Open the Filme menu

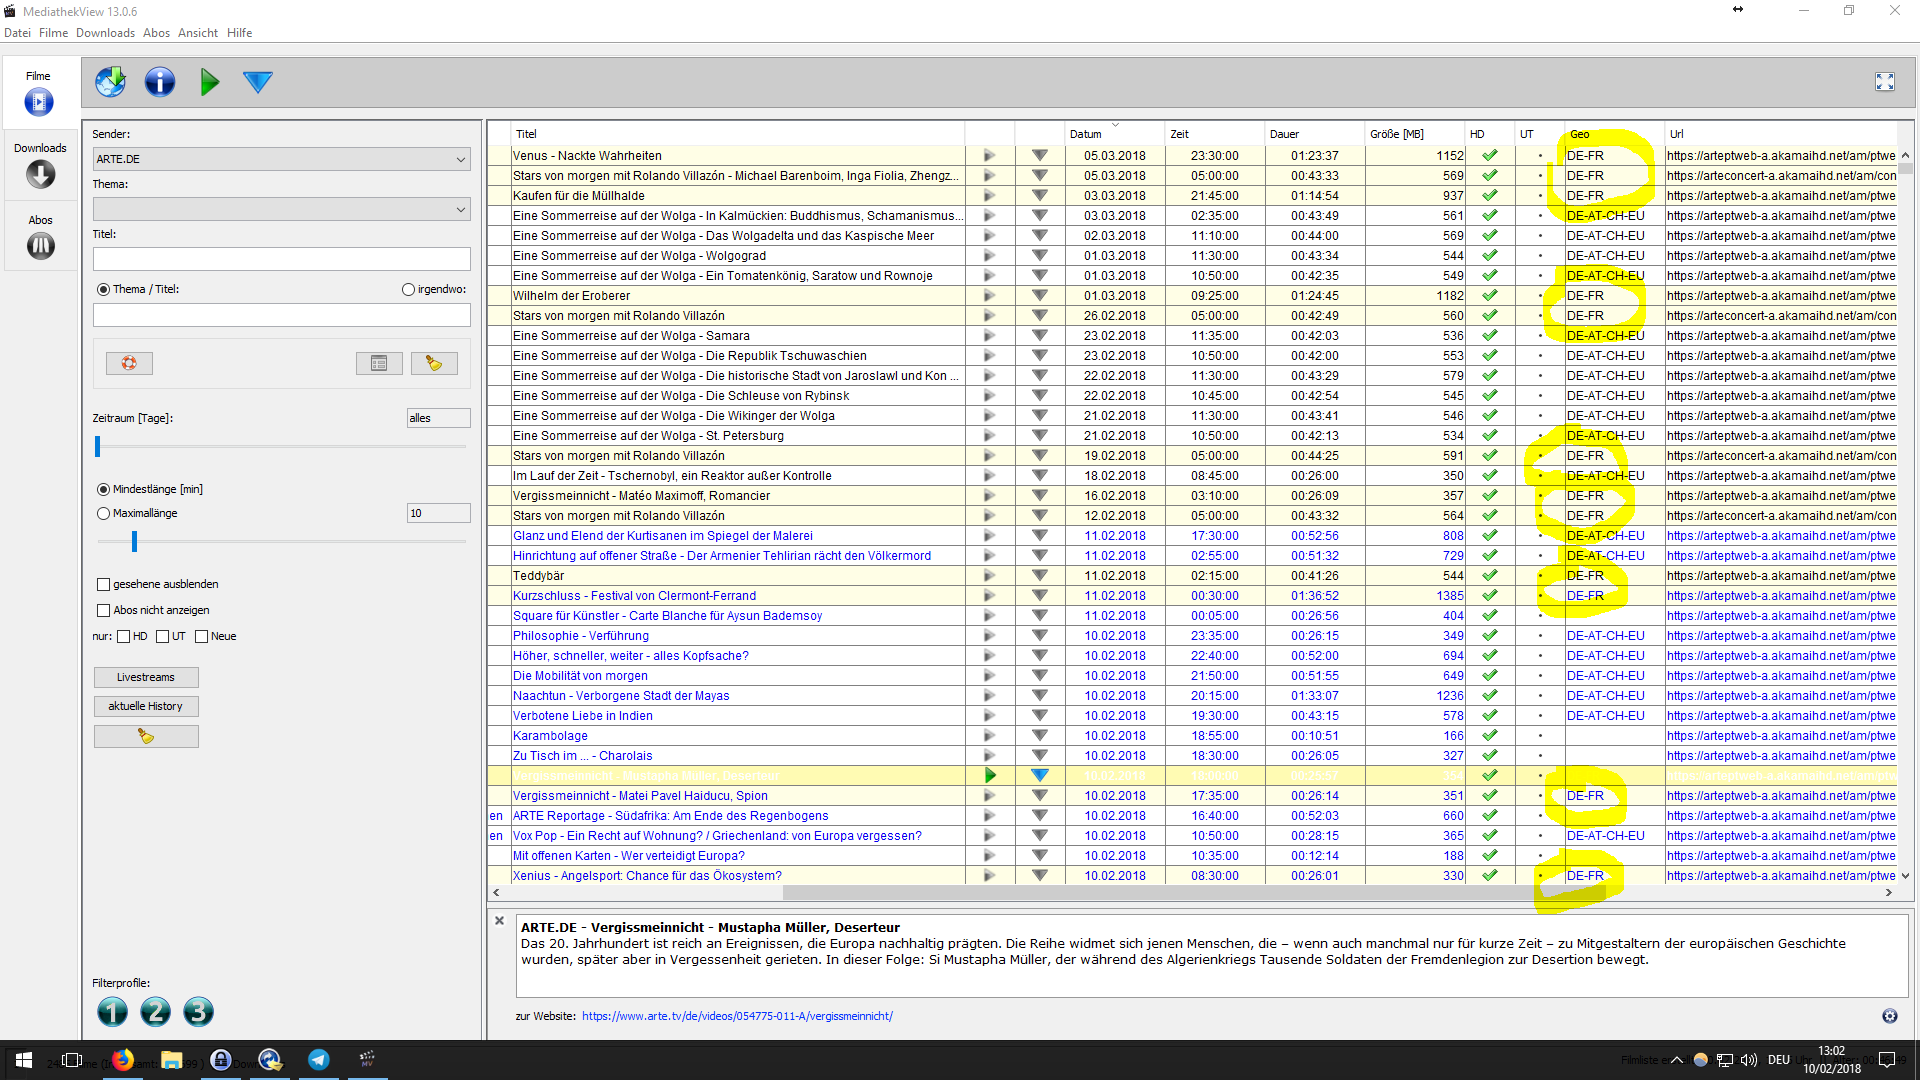tap(53, 33)
